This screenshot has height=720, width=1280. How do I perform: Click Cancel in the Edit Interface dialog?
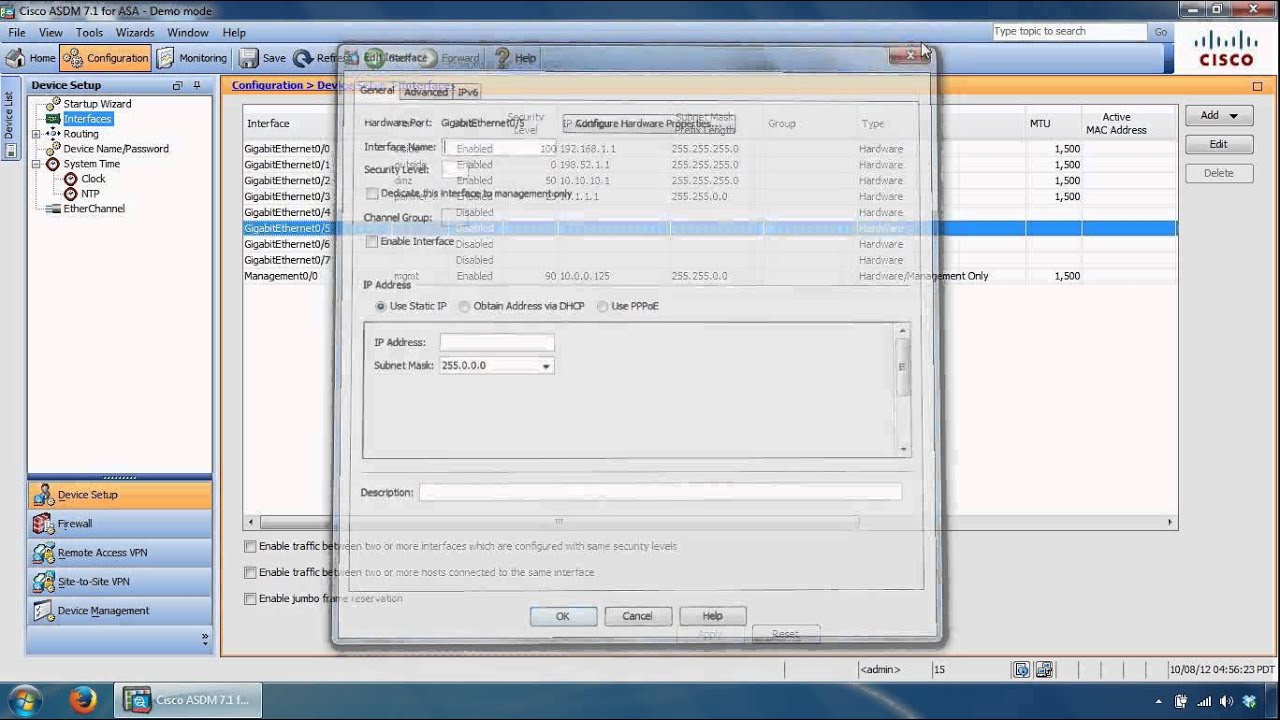click(x=637, y=616)
